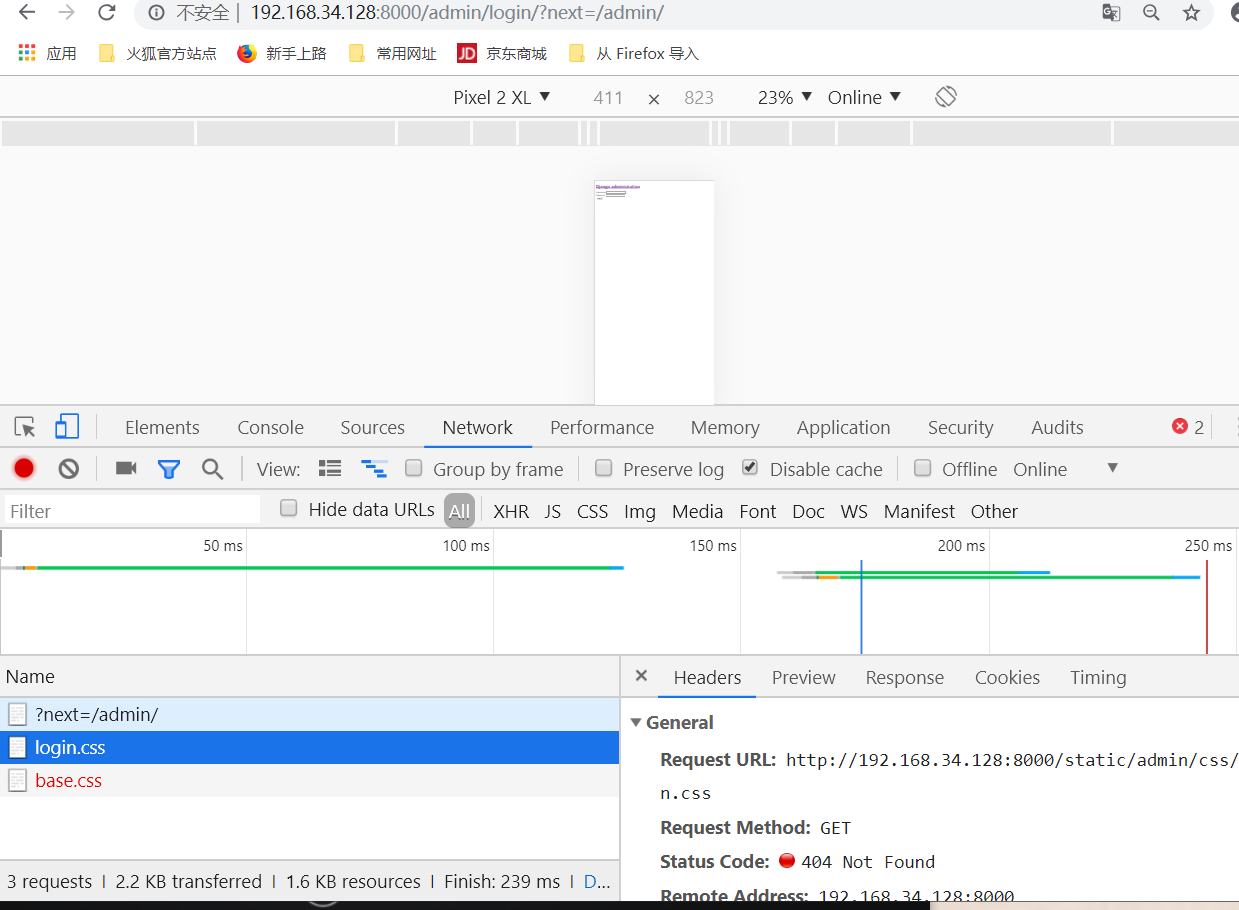The width and height of the screenshot is (1239, 910).
Task: Click the rotate device orientation icon
Action: click(946, 97)
